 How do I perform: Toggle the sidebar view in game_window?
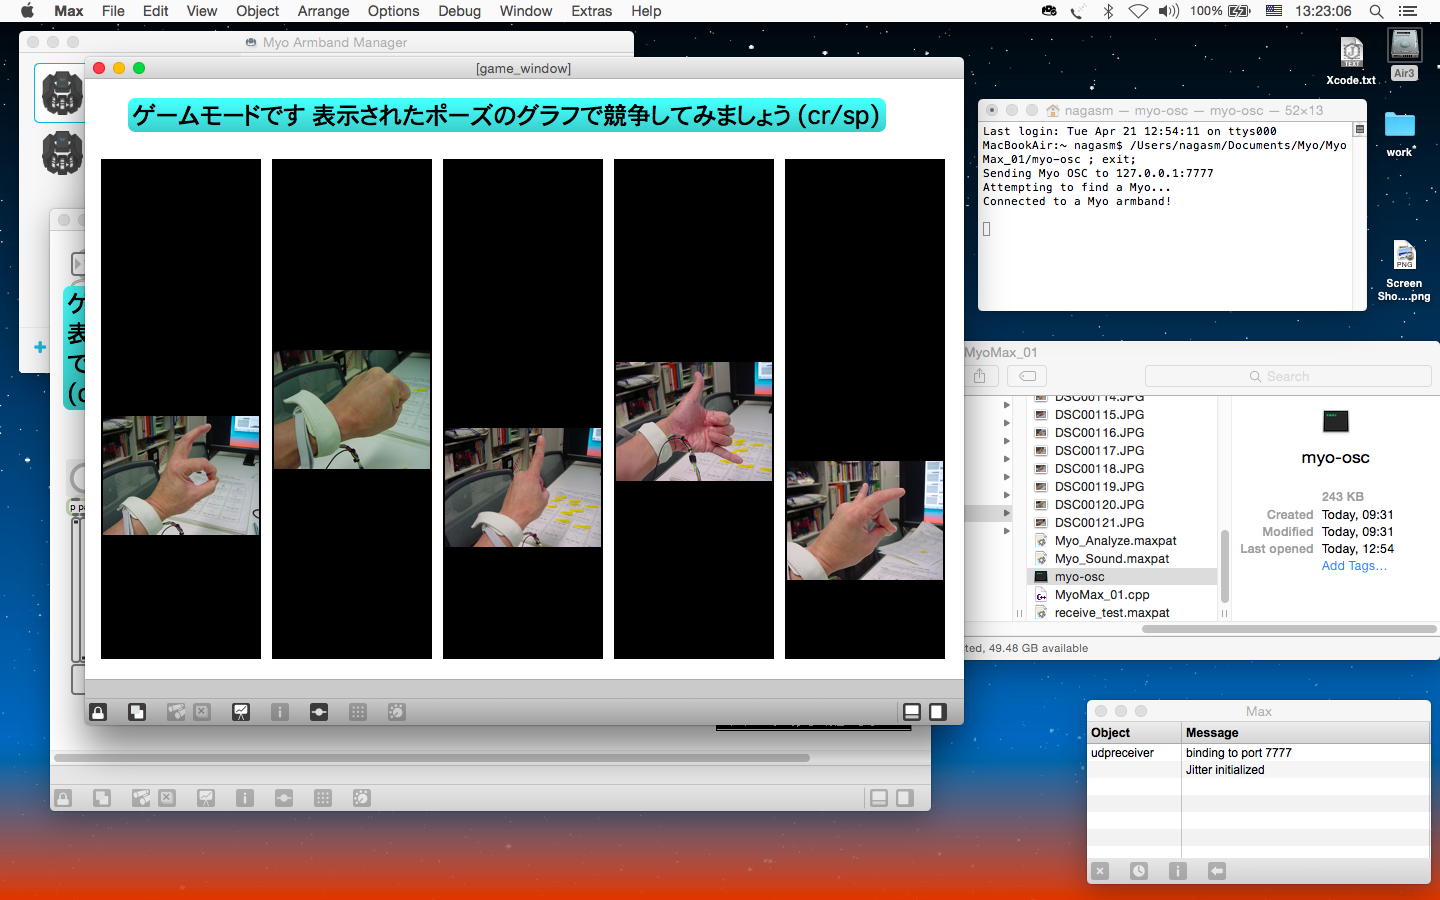tap(937, 712)
